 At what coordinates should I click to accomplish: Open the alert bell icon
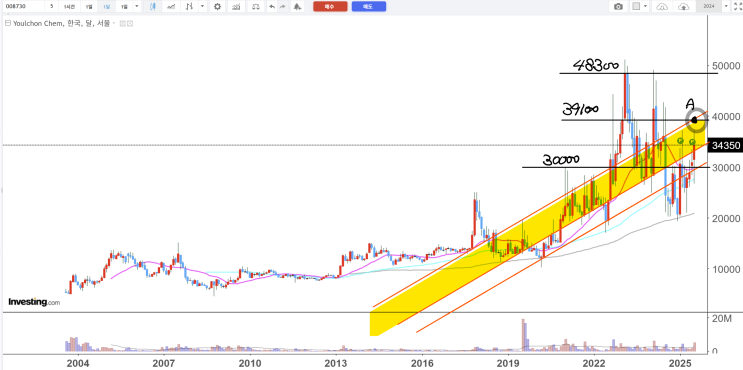point(297,7)
